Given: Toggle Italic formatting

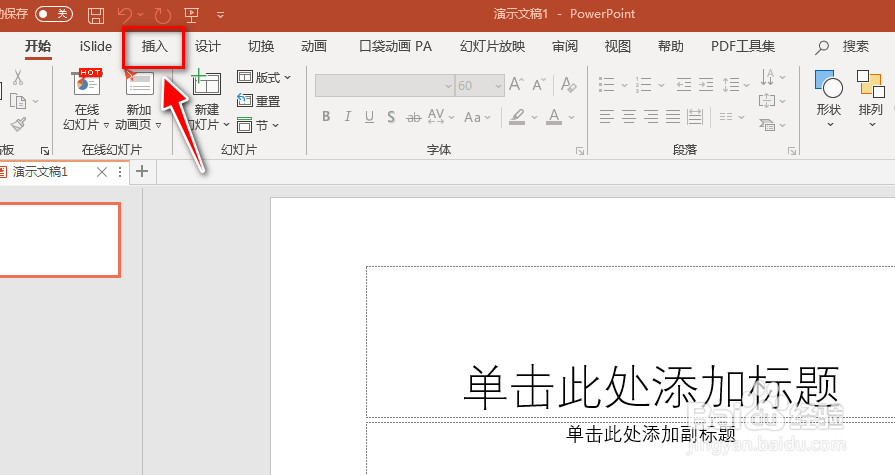Looking at the screenshot, I should tap(348, 116).
